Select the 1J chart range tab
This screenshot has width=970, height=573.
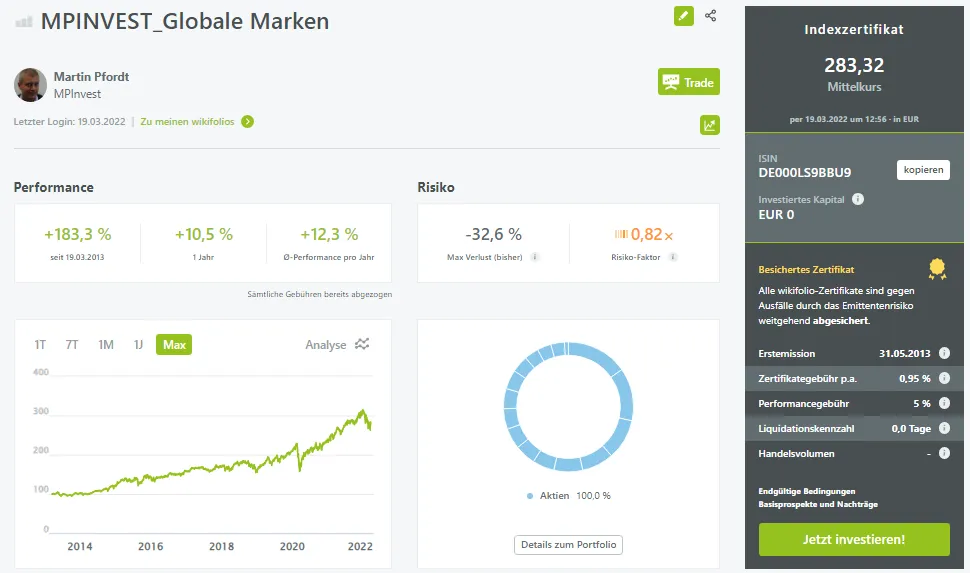[x=138, y=345]
